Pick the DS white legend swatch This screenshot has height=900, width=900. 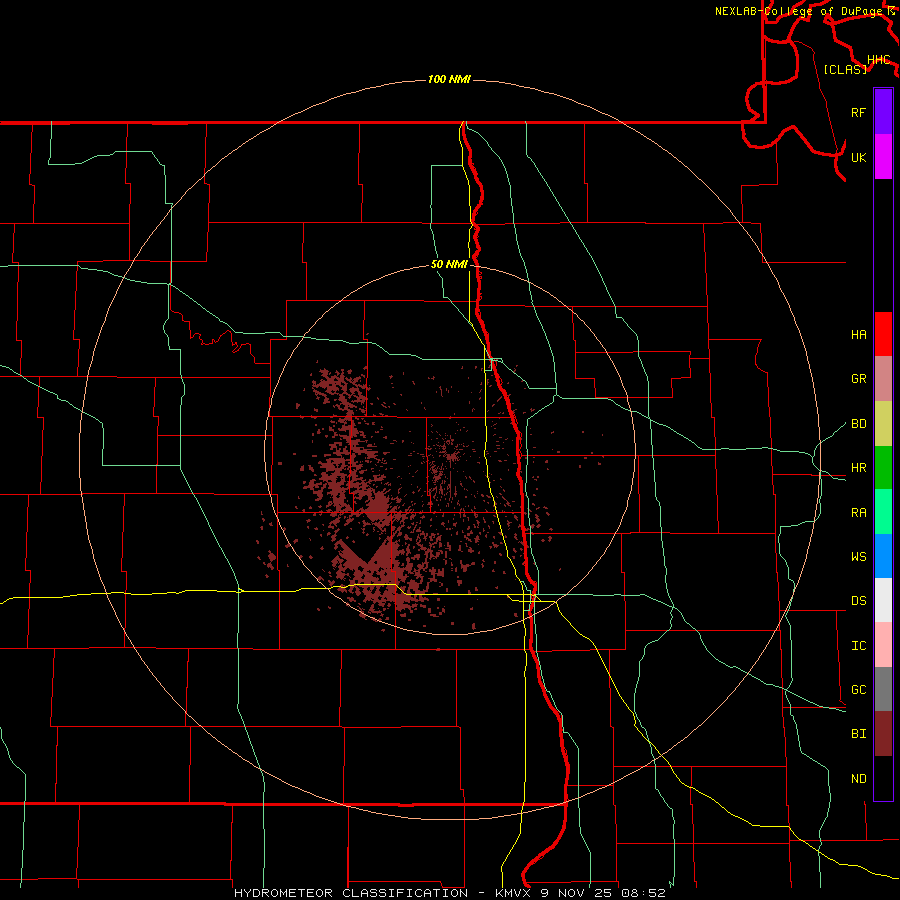883,600
